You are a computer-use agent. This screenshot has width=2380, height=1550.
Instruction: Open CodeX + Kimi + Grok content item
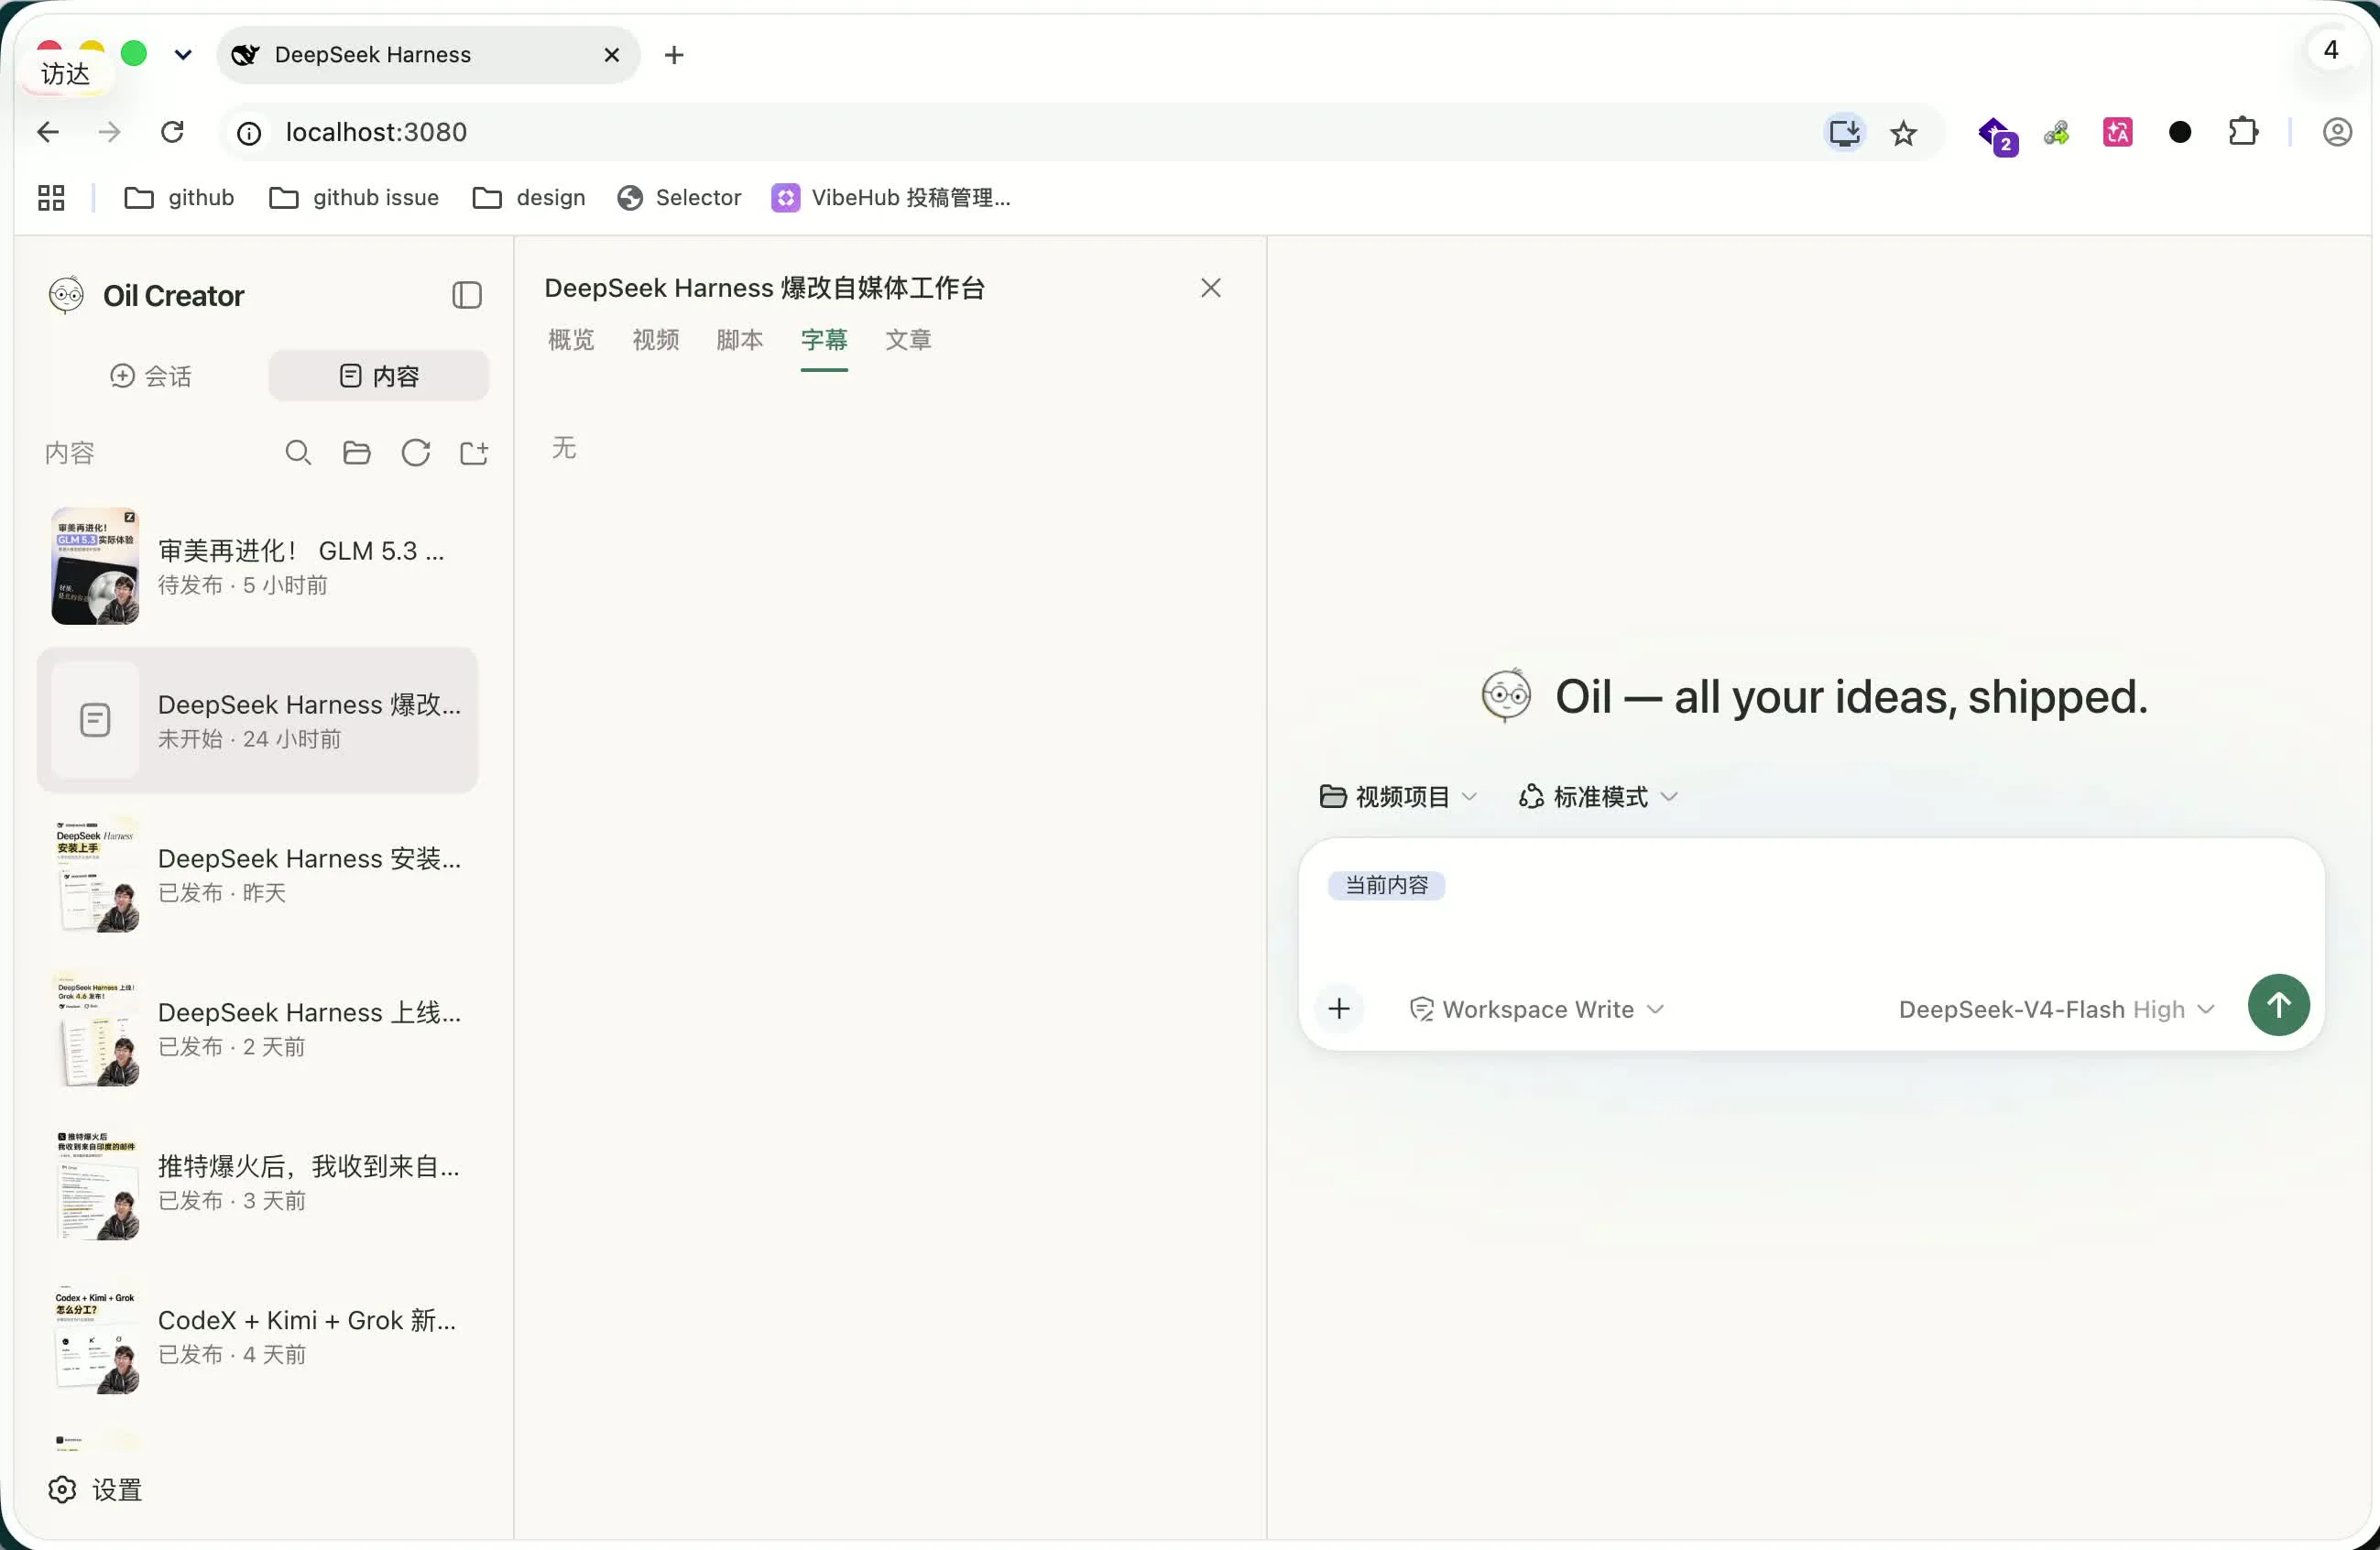[258, 1336]
